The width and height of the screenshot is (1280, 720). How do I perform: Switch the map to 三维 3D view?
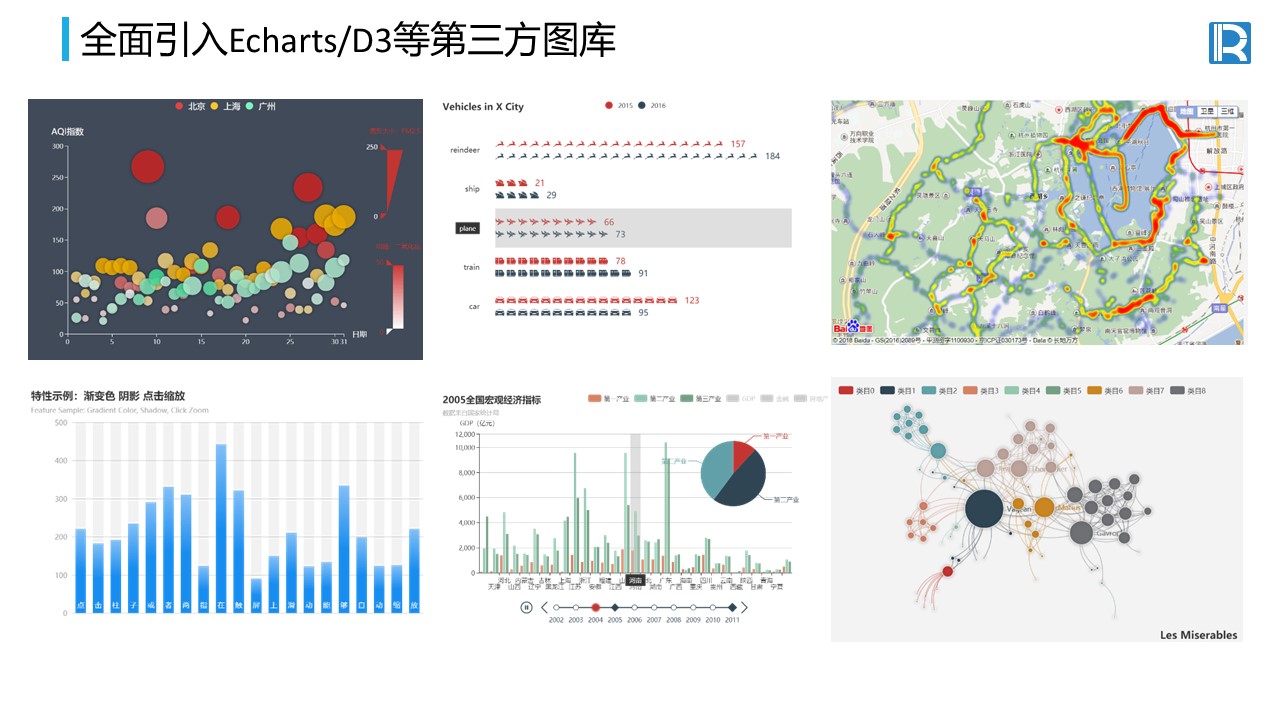tap(1227, 111)
